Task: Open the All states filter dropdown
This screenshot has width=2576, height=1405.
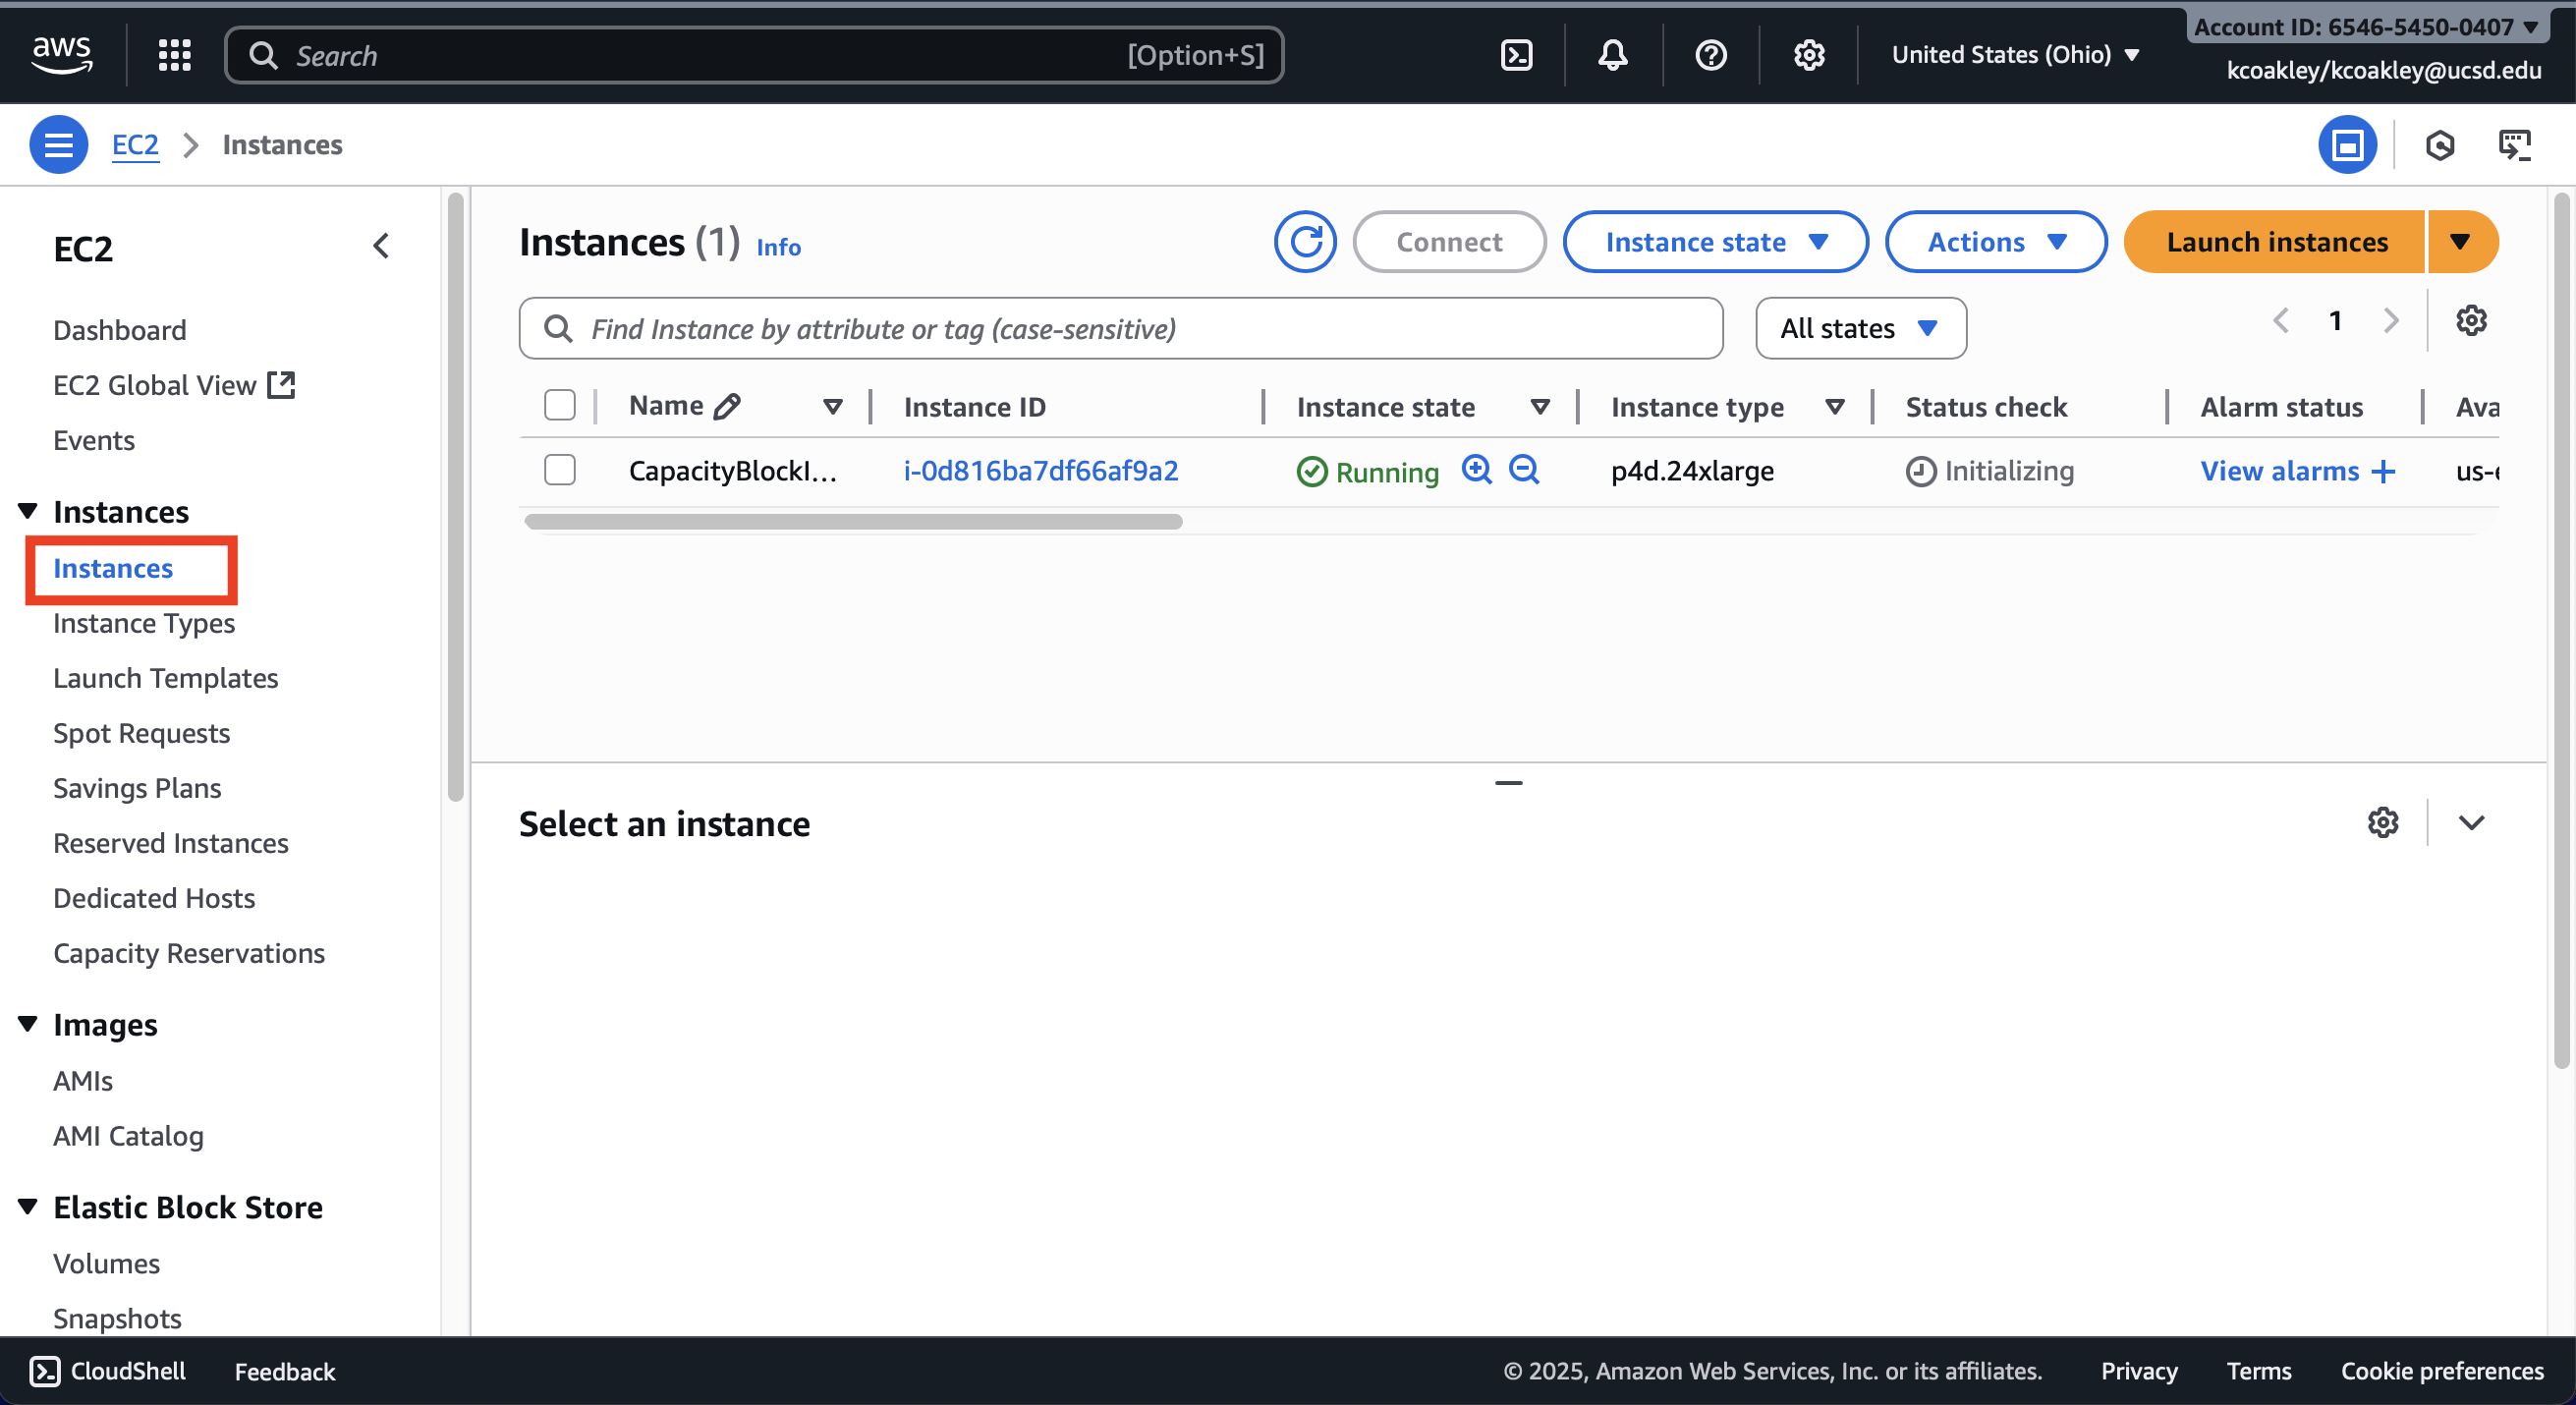Action: click(1860, 328)
